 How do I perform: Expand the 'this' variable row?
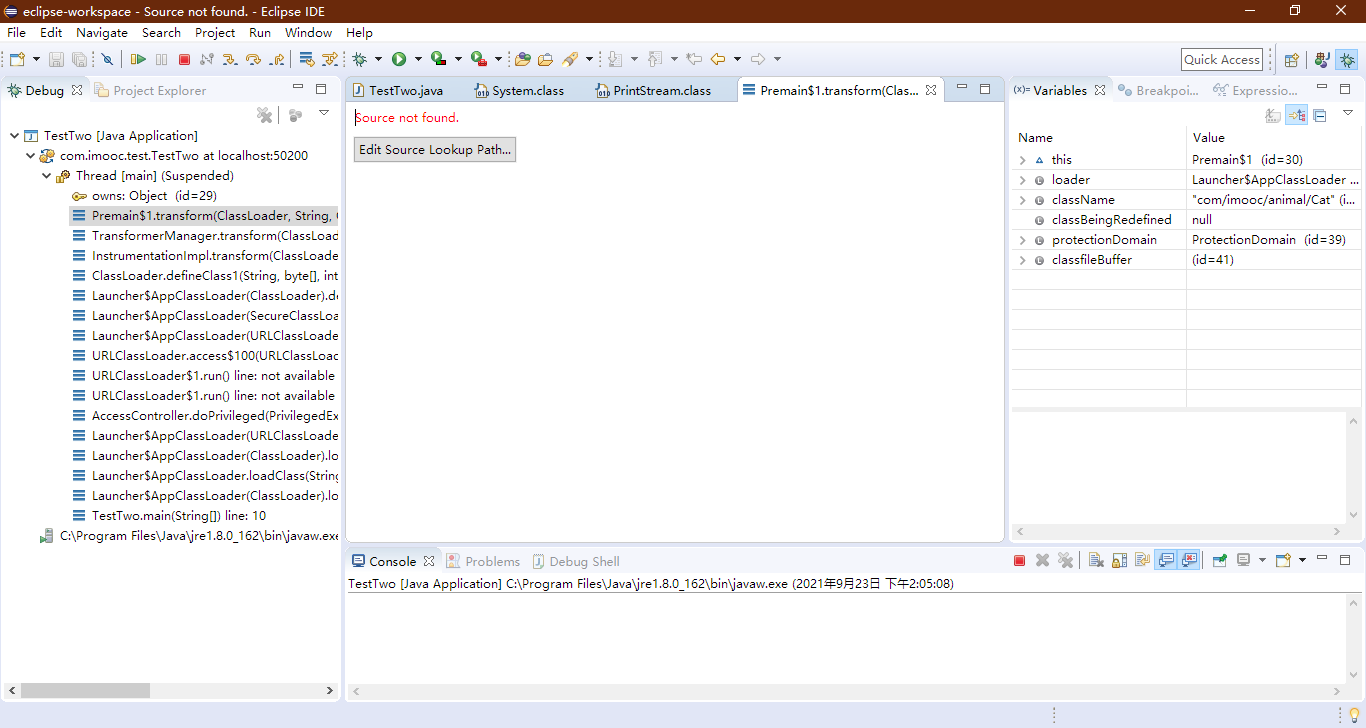[x=1022, y=160]
